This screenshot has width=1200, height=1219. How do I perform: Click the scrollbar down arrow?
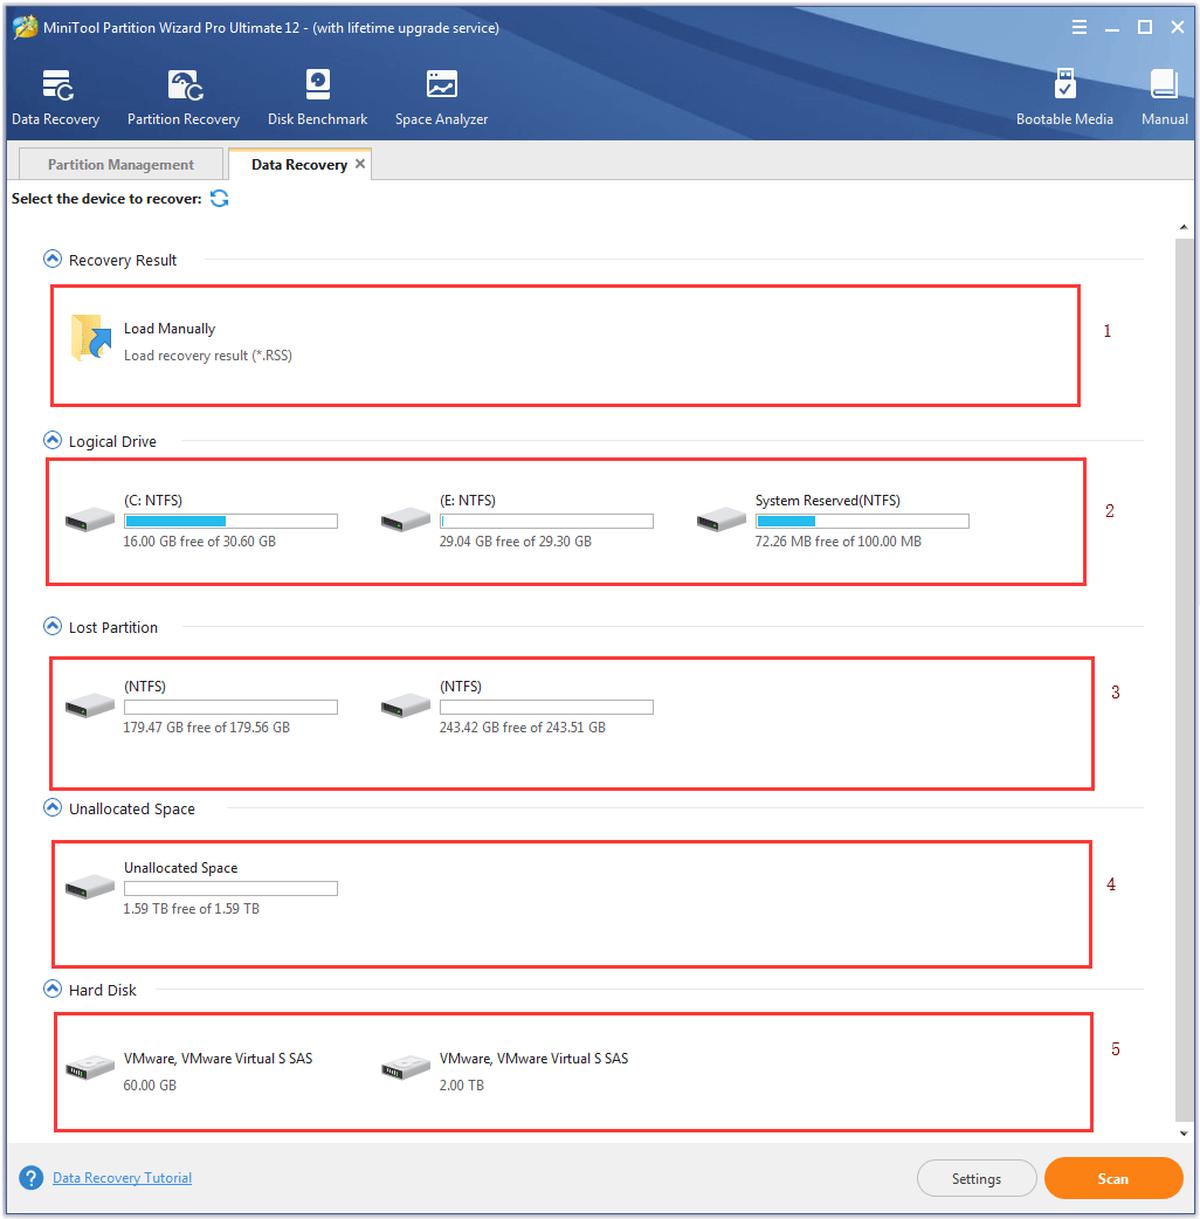coord(1184,1133)
